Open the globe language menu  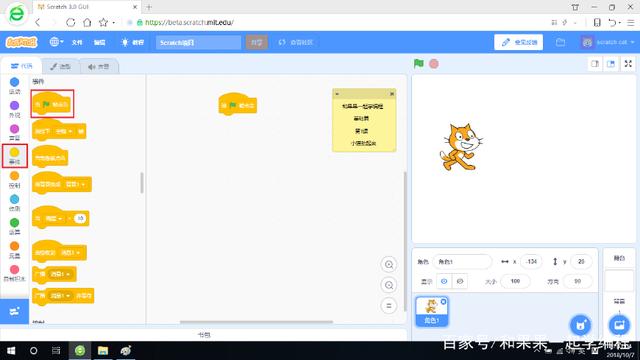coord(56,42)
